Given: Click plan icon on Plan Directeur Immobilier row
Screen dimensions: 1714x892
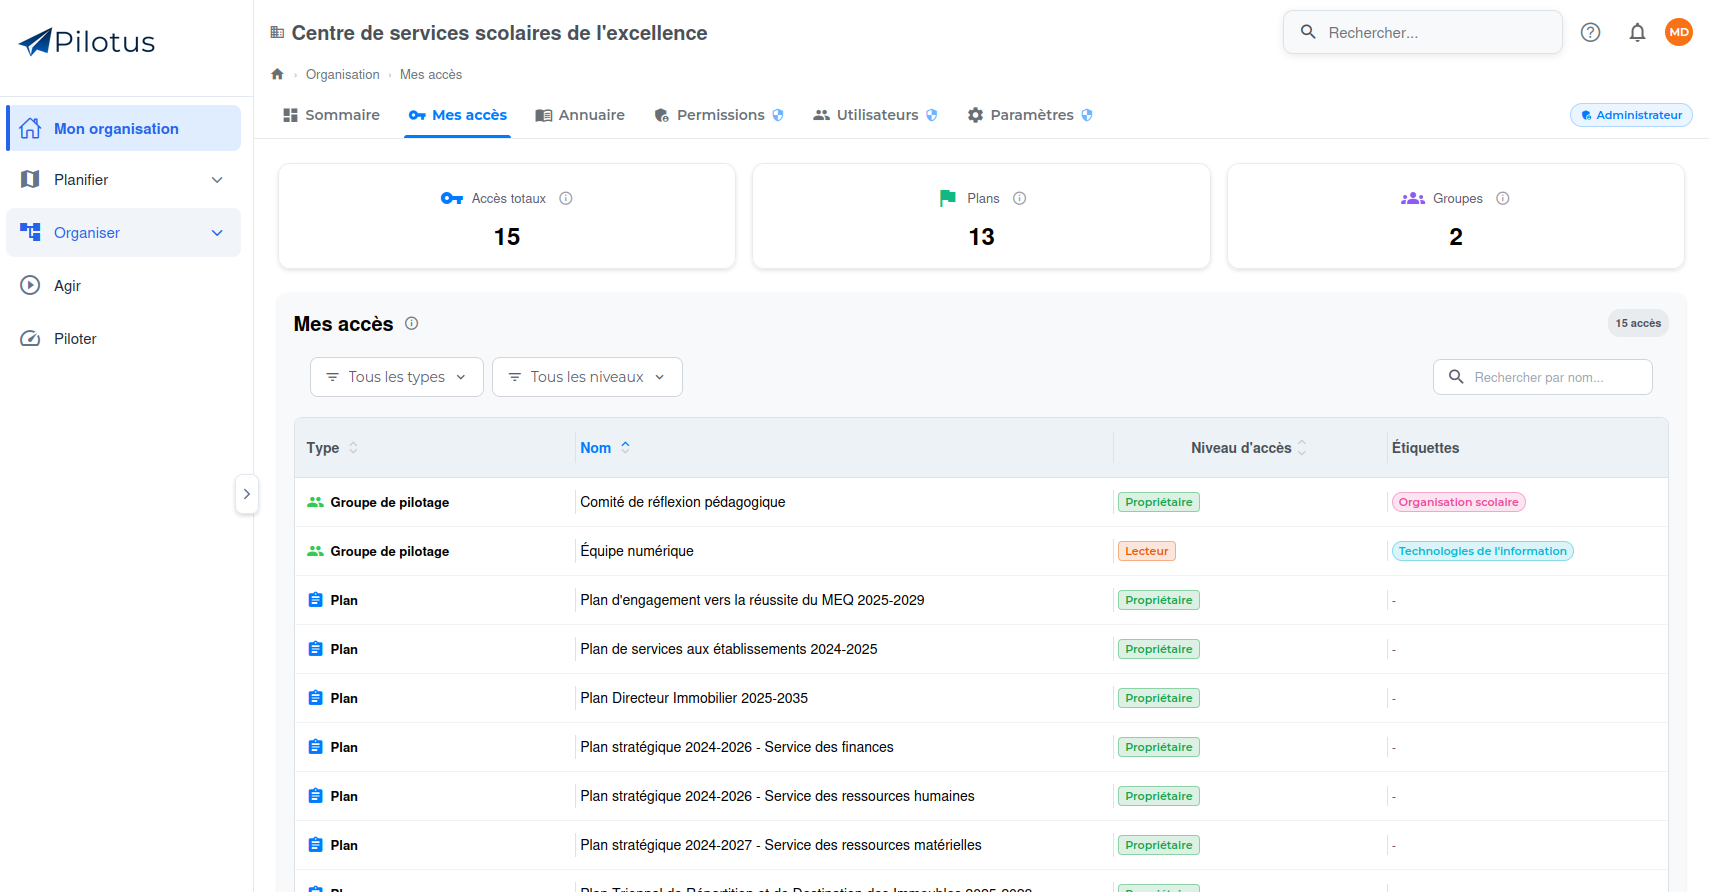Looking at the screenshot, I should click(315, 698).
